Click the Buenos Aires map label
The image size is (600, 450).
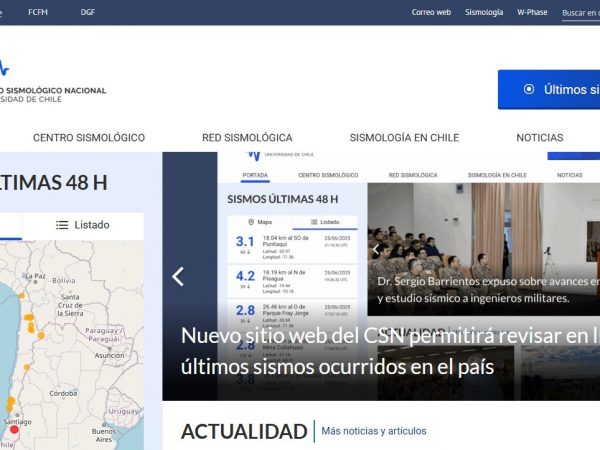104,435
